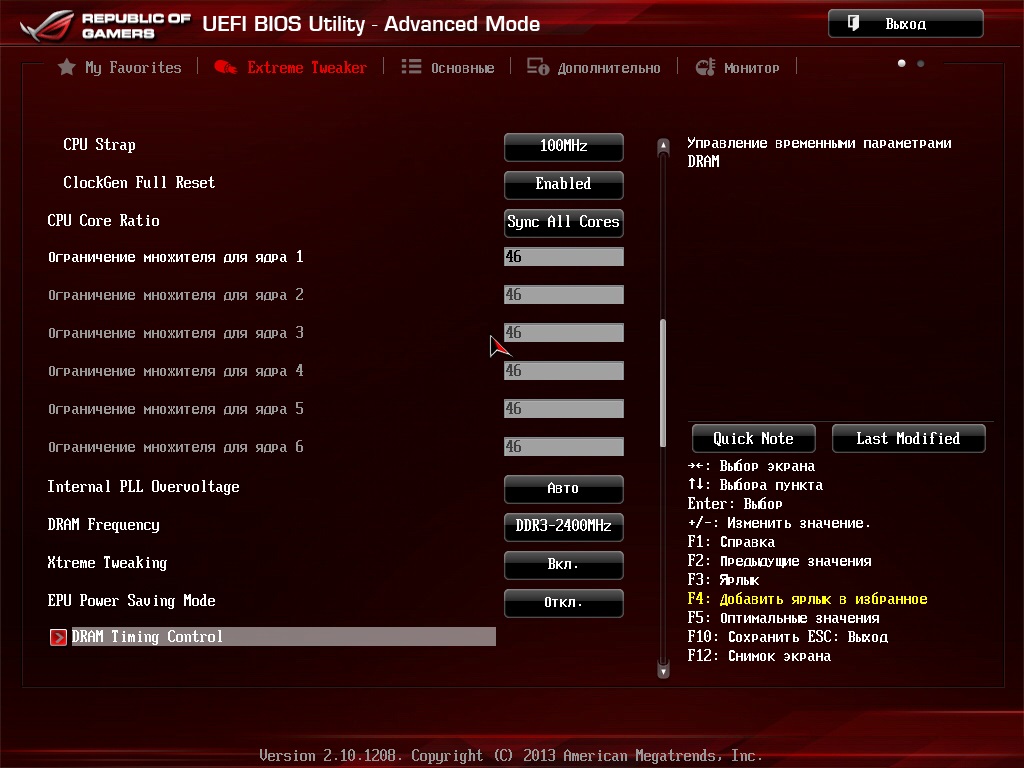Screen dimensions: 1024x768
Task: Click the exit door icon at top right
Action: pyautogui.click(x=854, y=23)
